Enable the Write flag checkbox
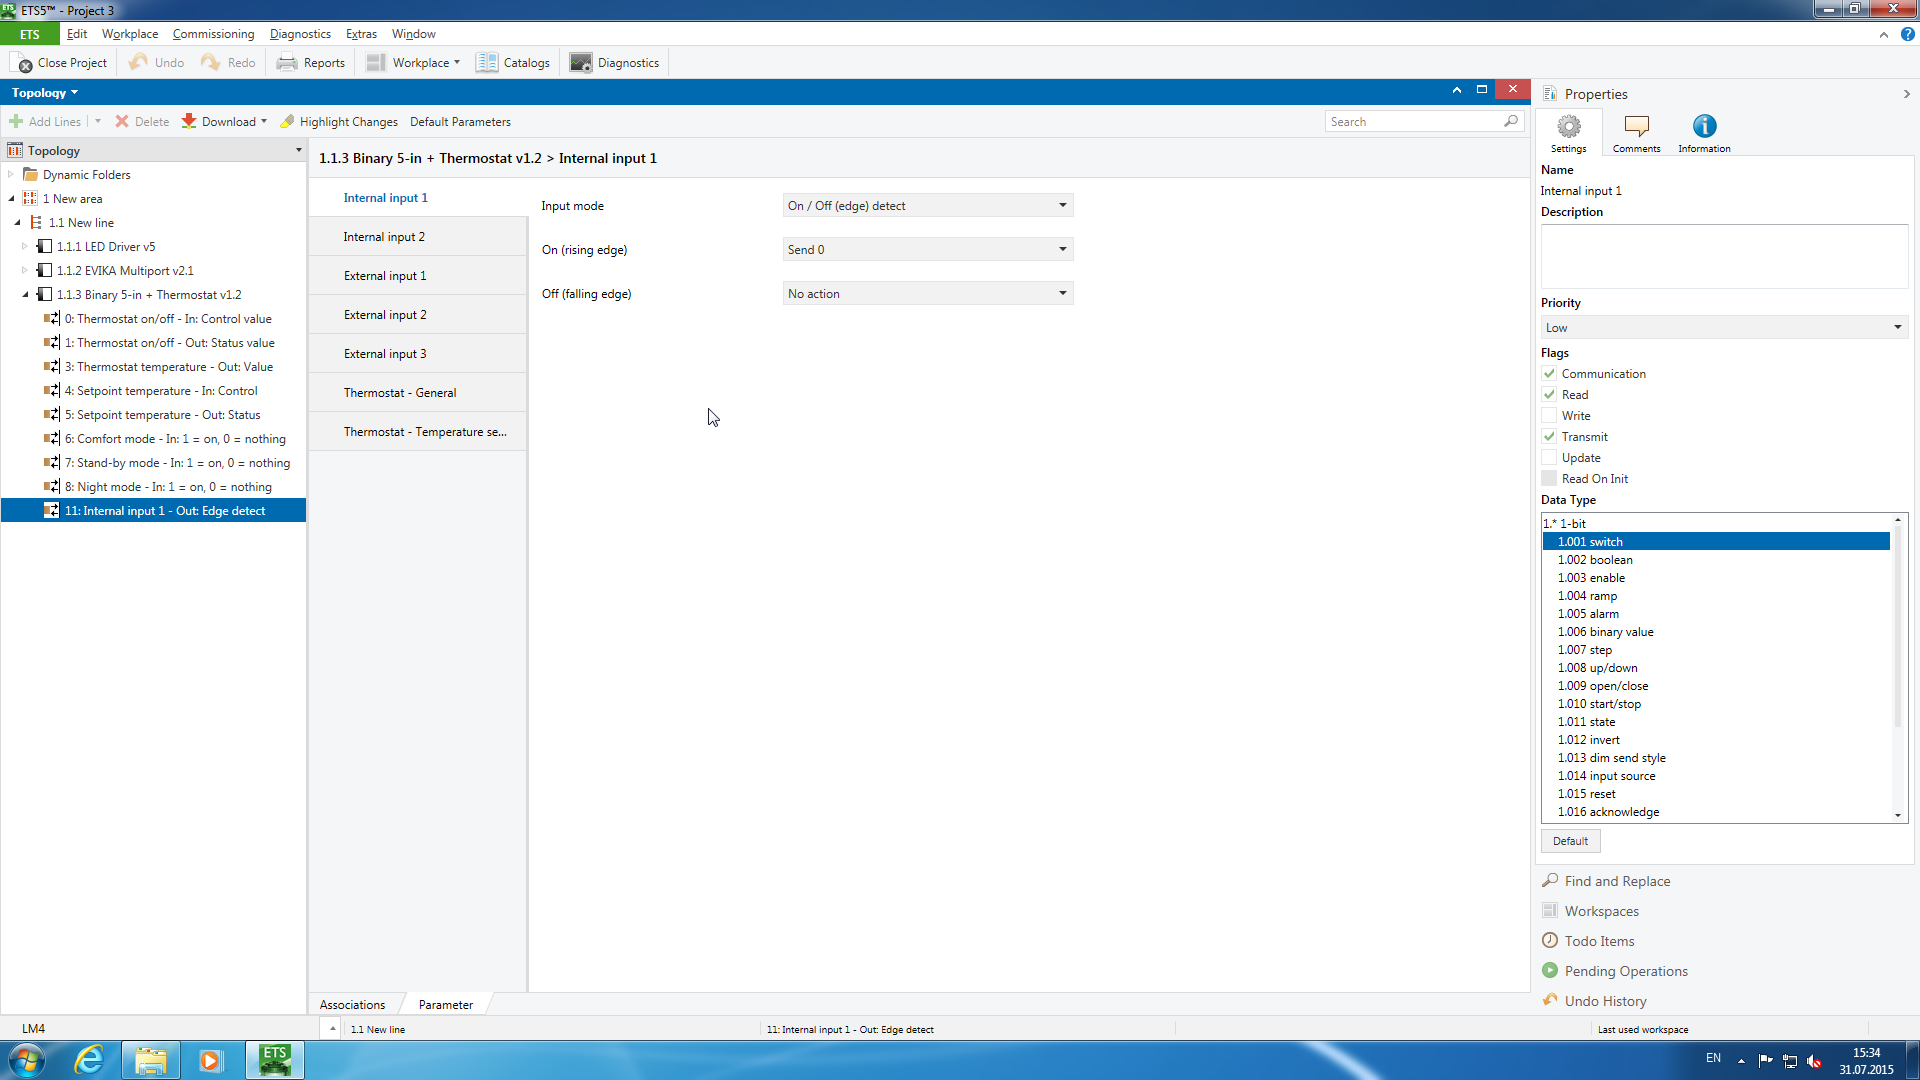The height and width of the screenshot is (1080, 1920). point(1549,416)
